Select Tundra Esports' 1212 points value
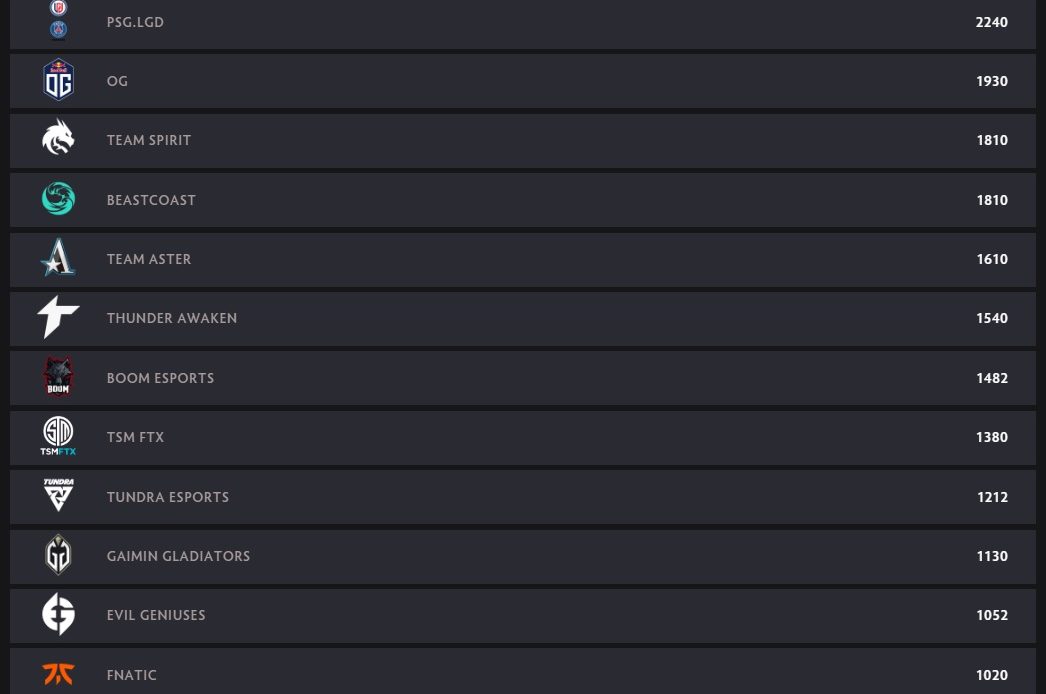Image resolution: width=1046 pixels, height=694 pixels. [x=992, y=497]
